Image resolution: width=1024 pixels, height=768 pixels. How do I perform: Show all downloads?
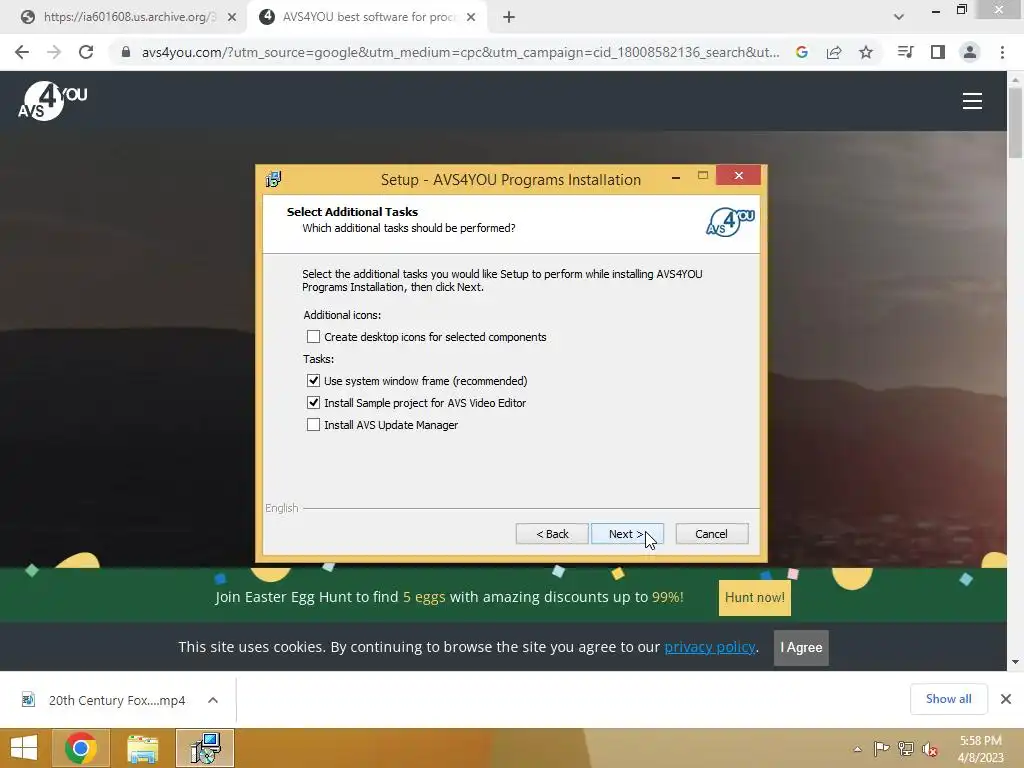tap(948, 699)
